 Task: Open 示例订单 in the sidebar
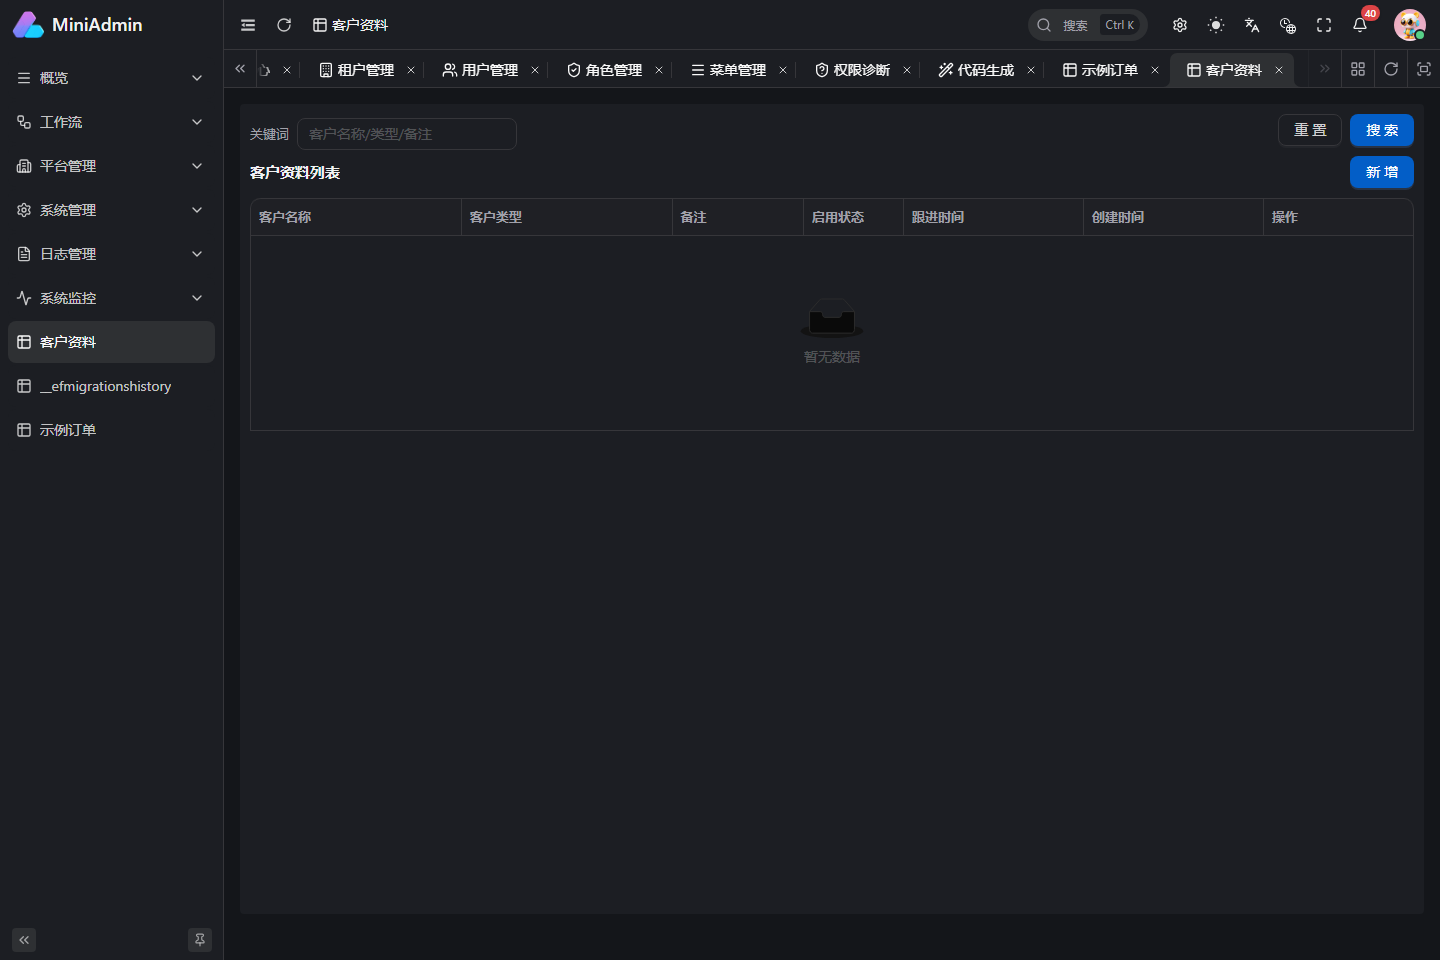click(111, 430)
